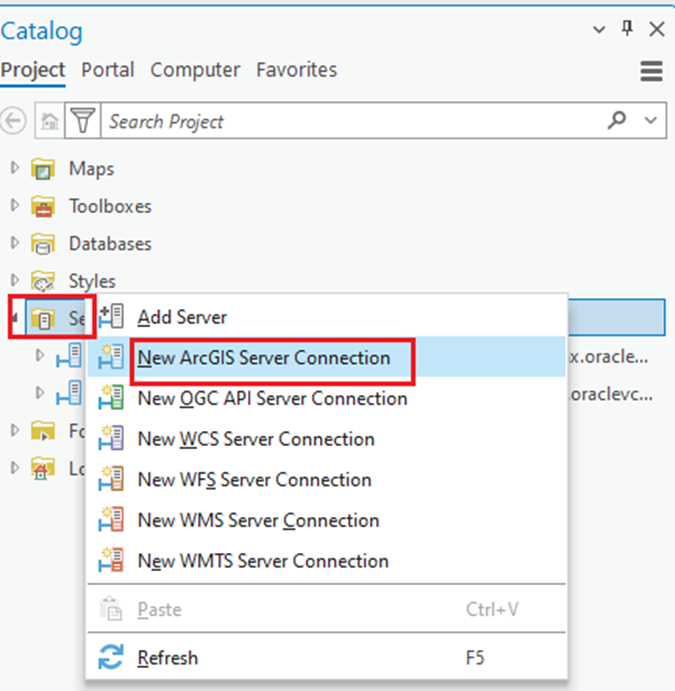675x691 pixels.
Task: Open the search options dropdown arrow
Action: point(651,120)
